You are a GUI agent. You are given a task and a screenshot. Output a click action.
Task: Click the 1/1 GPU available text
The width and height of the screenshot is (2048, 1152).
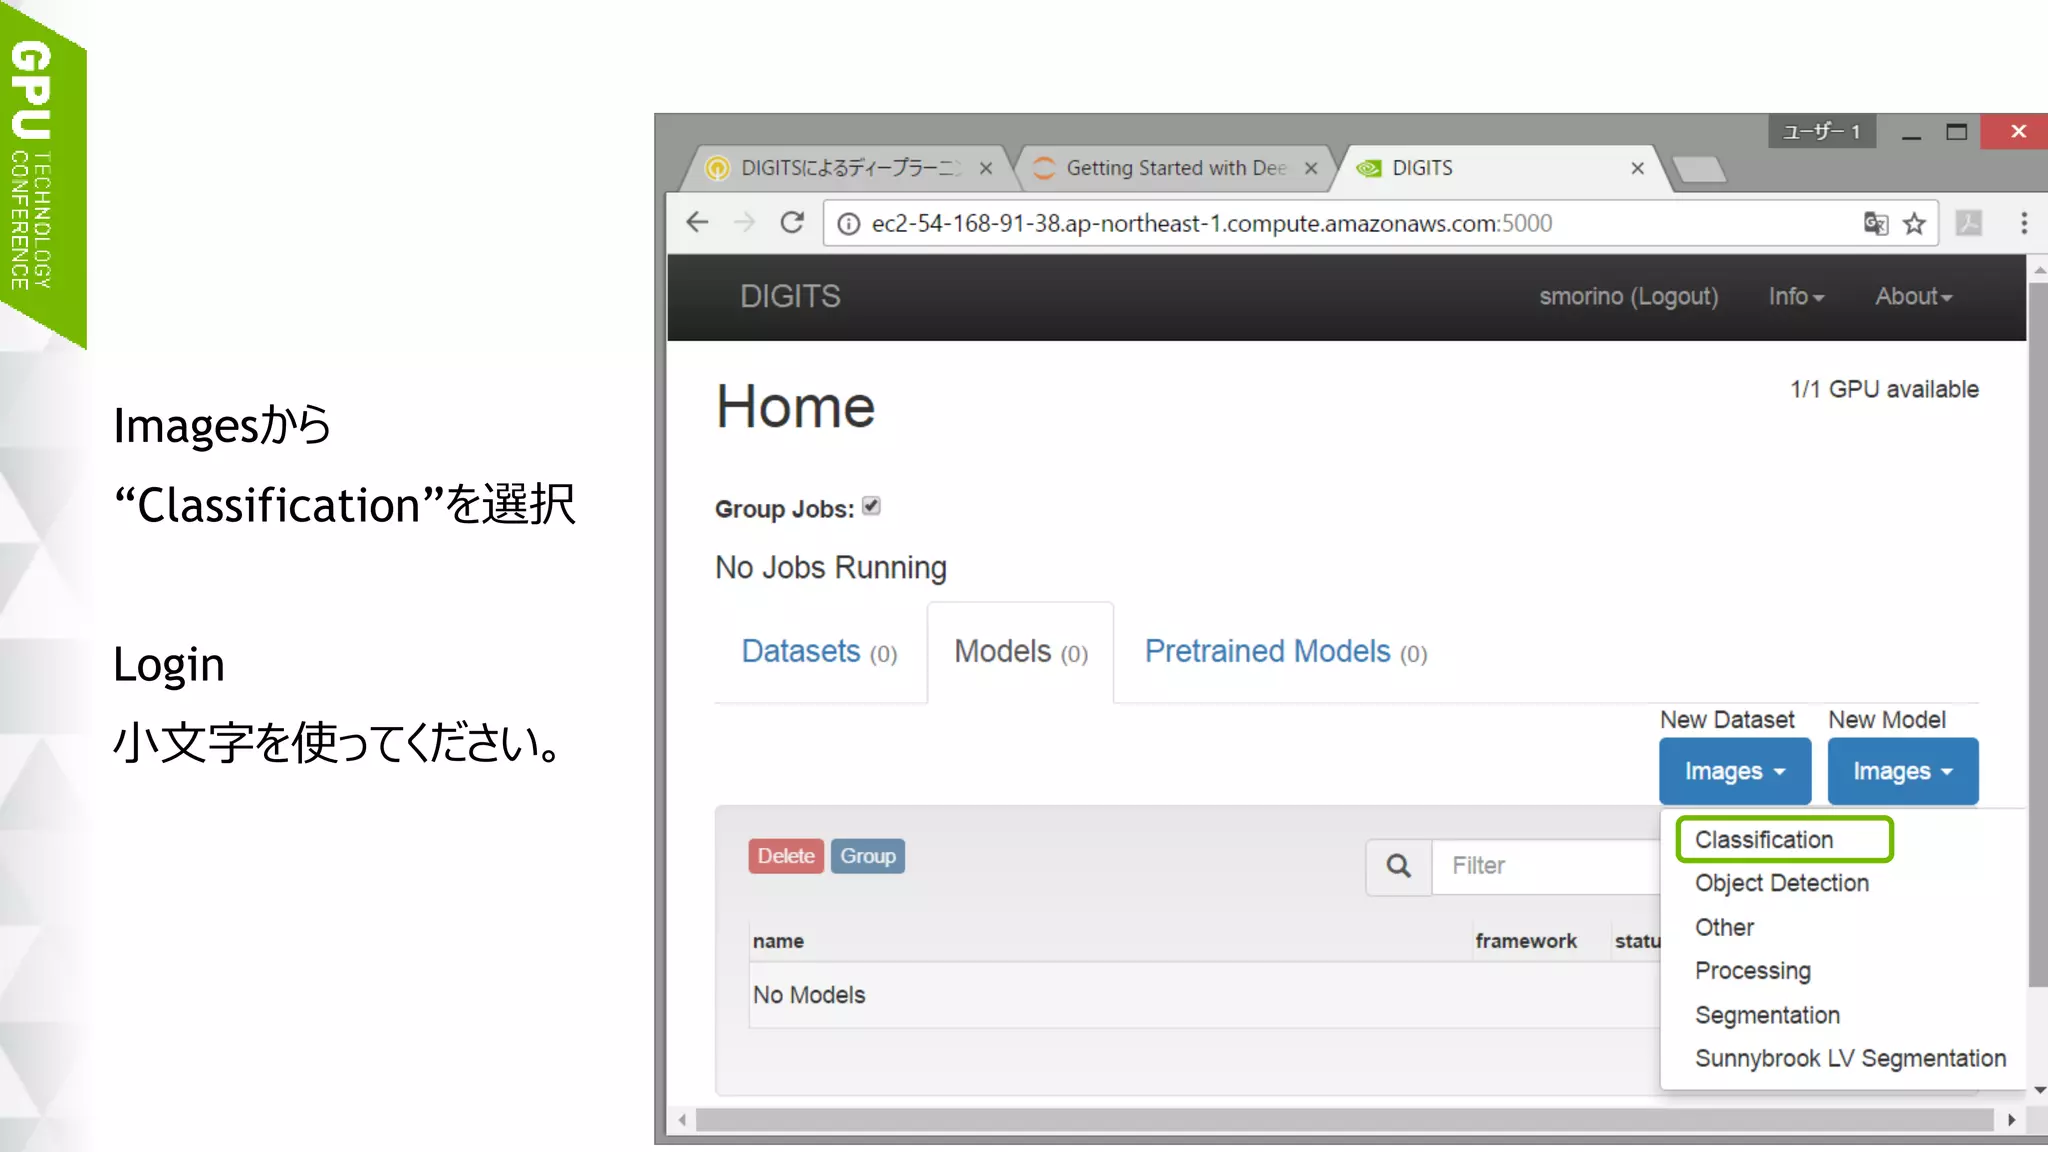1884,389
